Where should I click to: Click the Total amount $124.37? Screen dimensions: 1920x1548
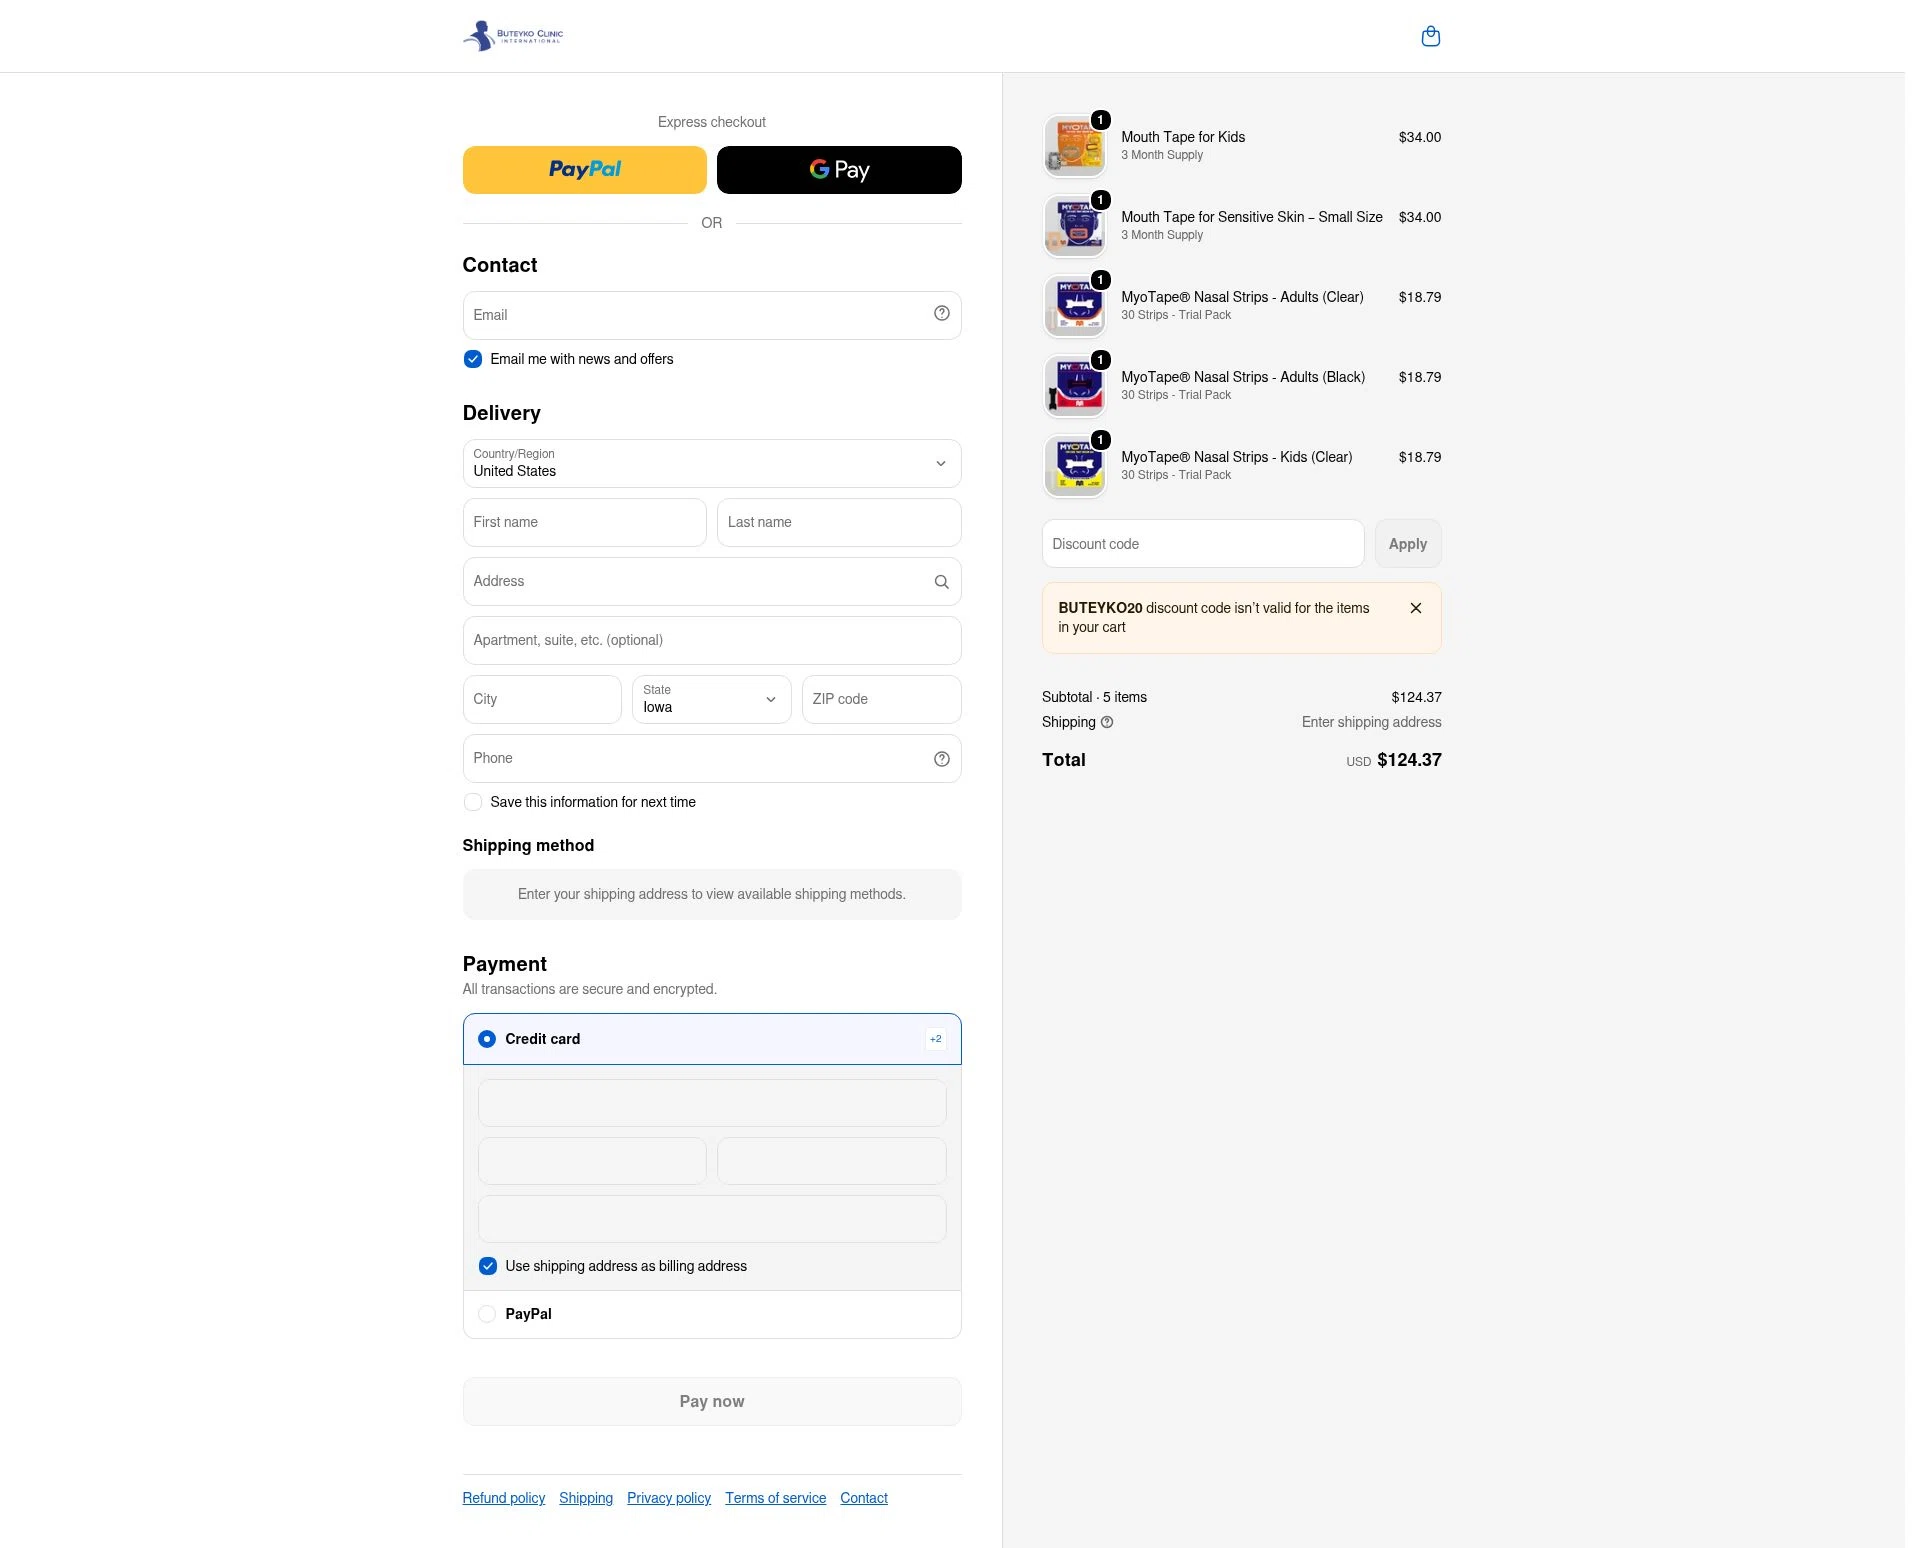tap(1409, 760)
